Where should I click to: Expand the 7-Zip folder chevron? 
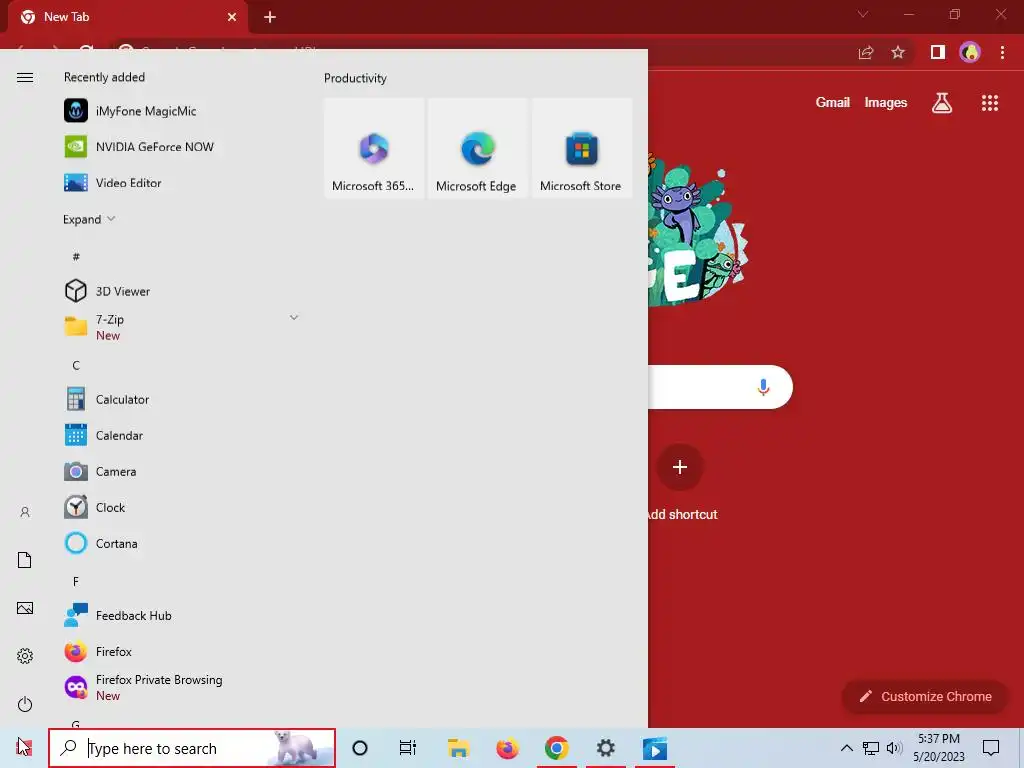click(294, 317)
